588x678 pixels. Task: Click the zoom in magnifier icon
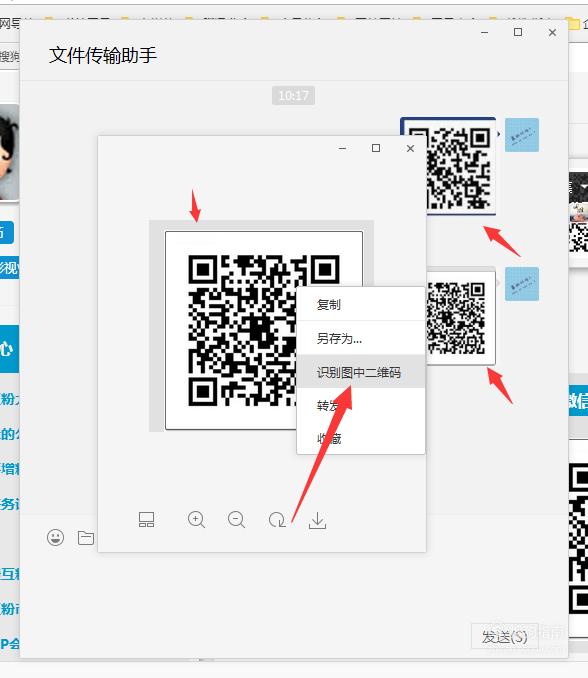coord(196,519)
